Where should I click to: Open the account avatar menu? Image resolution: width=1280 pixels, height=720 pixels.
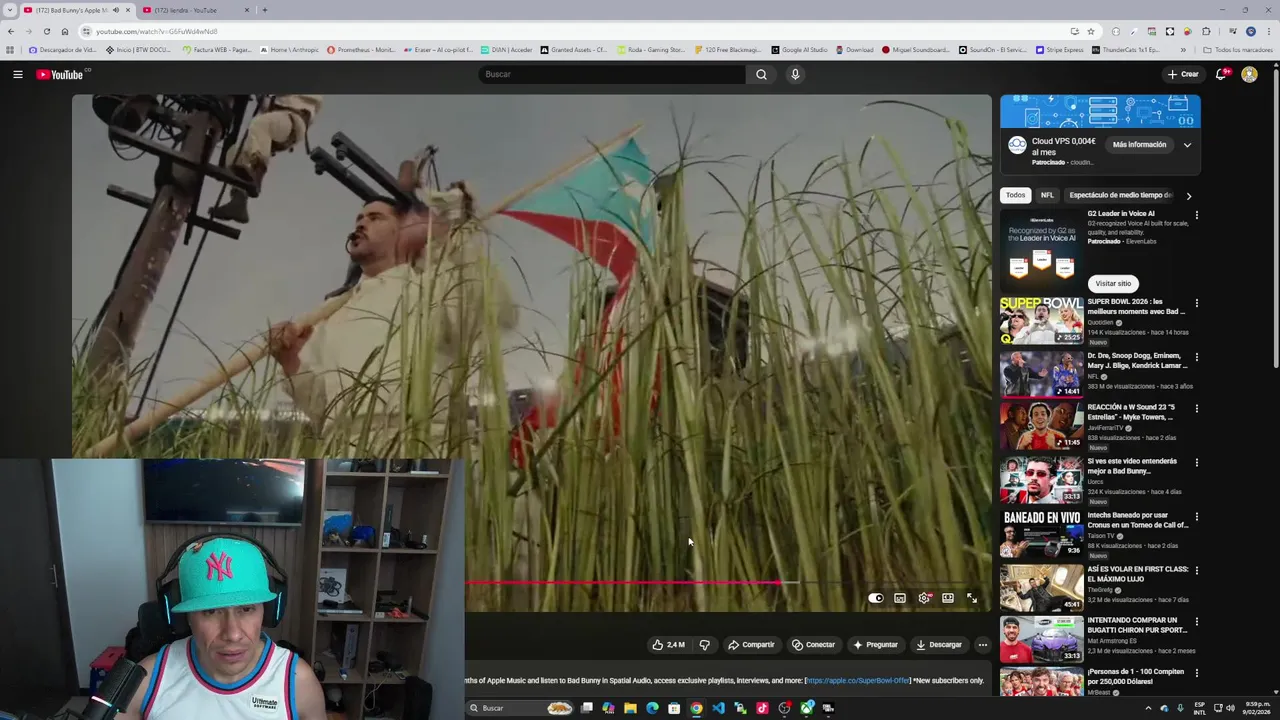pos(1249,74)
